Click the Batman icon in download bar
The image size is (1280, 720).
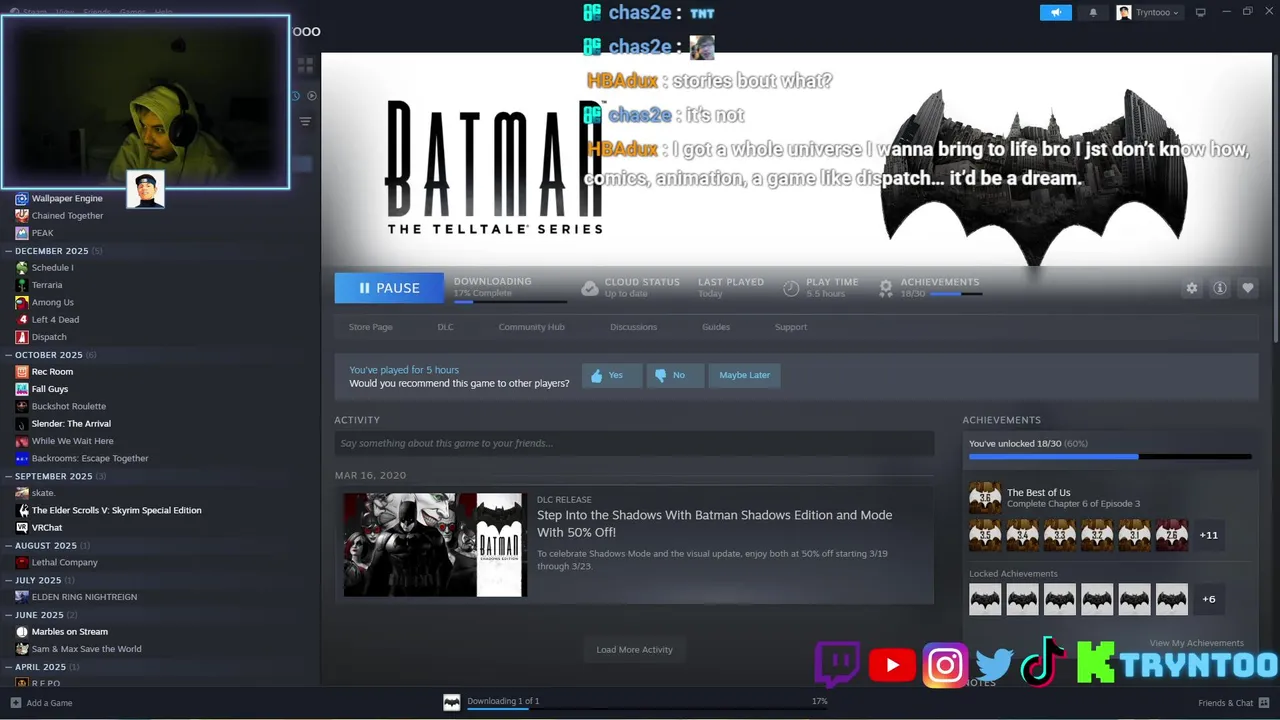click(451, 702)
